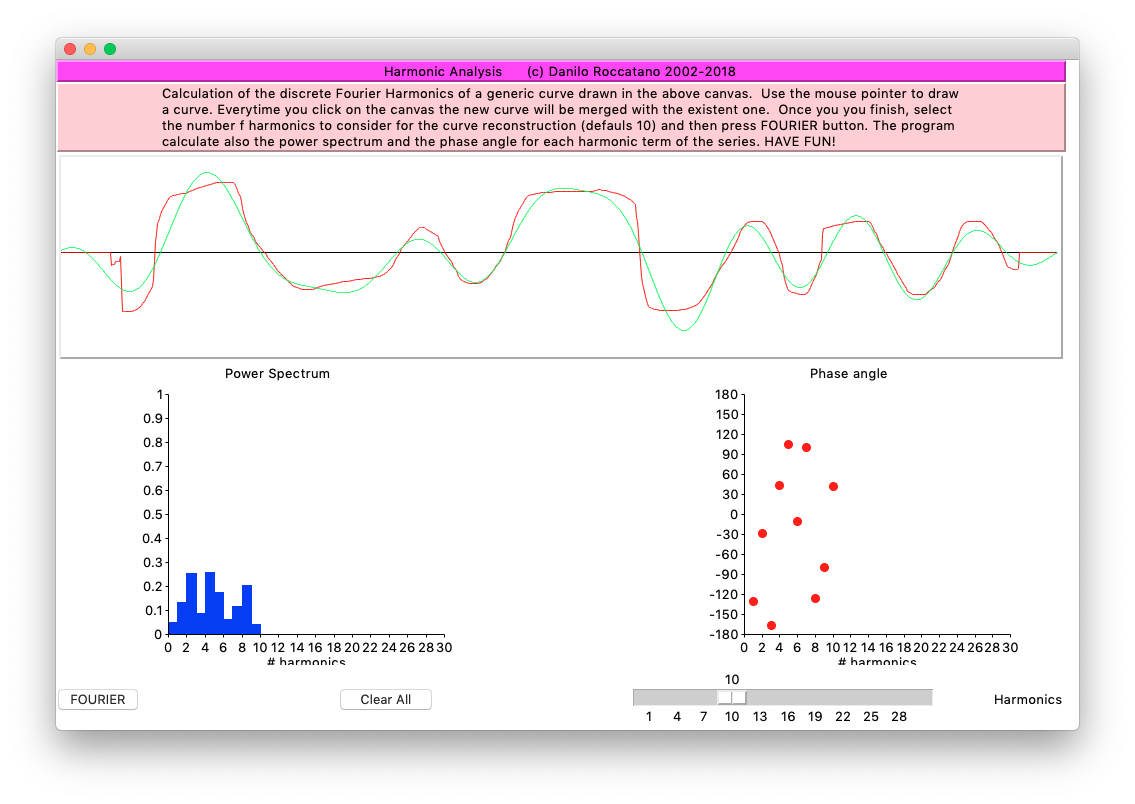This screenshot has height=804, width=1135.
Task: Click slider track above the 28 tick
Action: point(899,697)
